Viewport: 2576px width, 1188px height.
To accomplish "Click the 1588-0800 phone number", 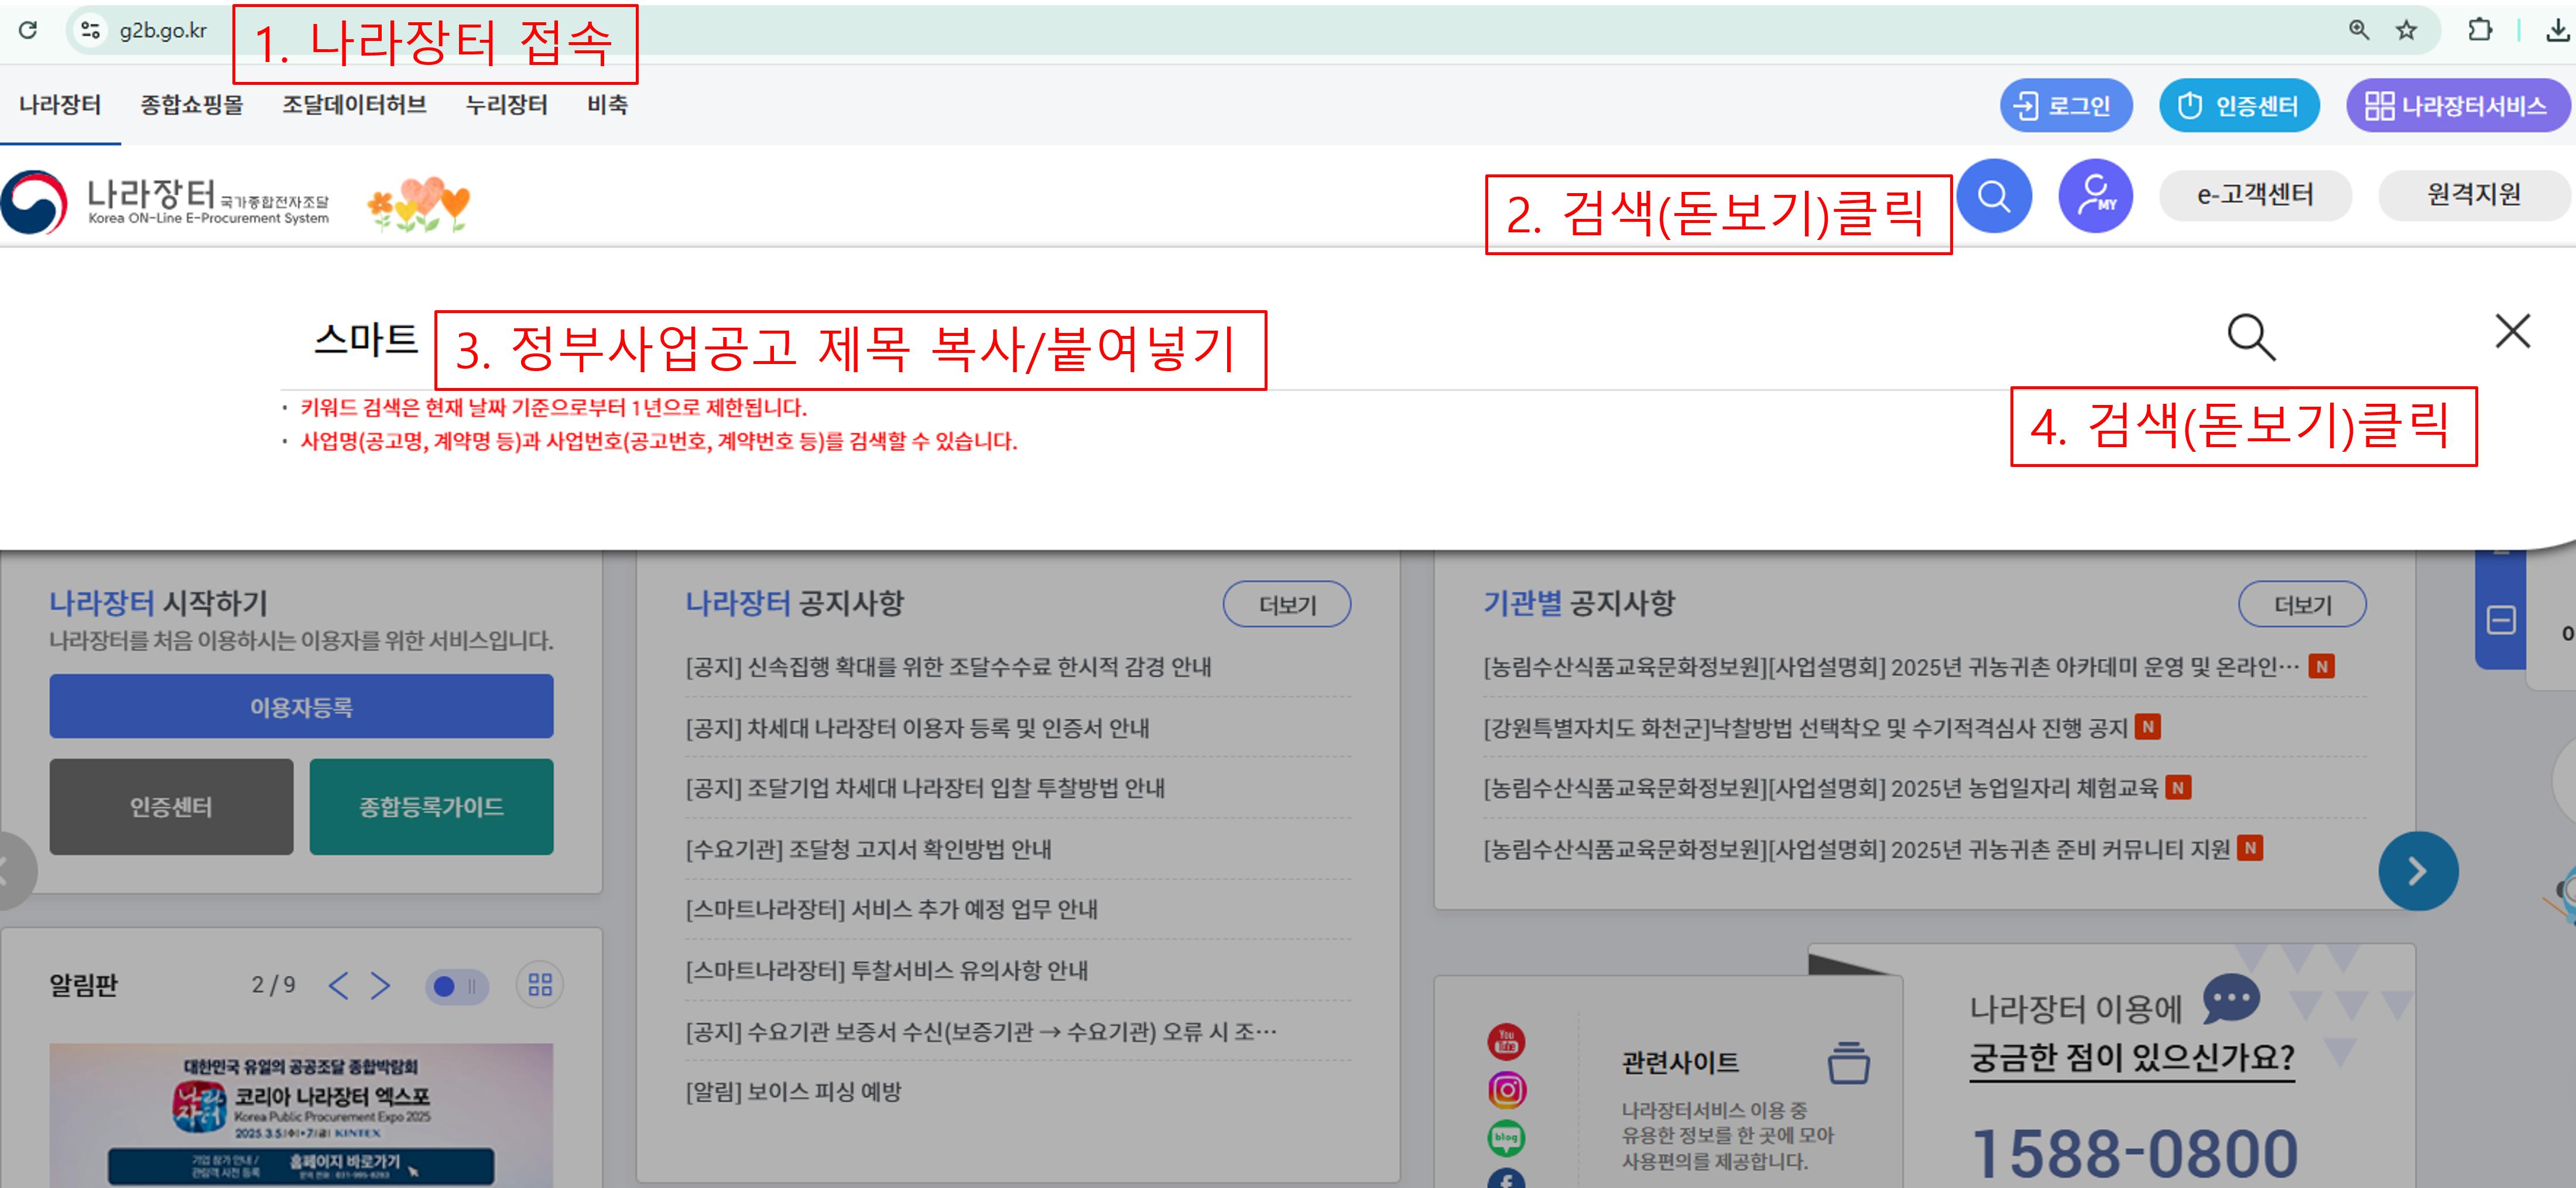I will tap(2135, 1154).
